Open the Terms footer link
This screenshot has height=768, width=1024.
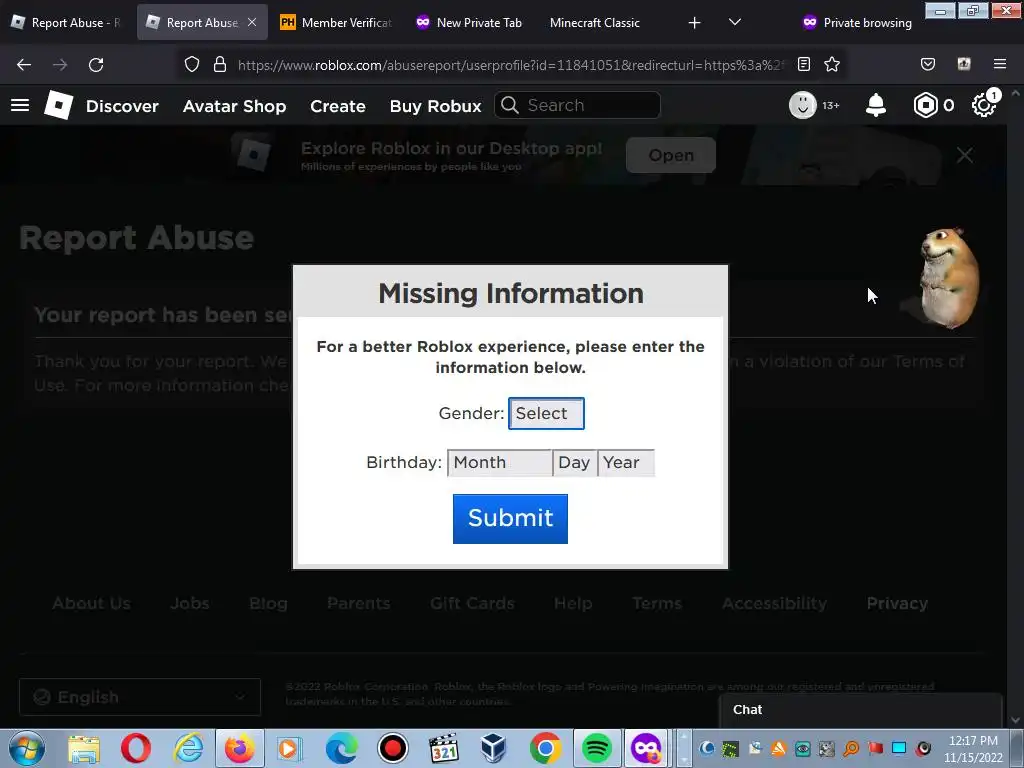click(x=657, y=603)
